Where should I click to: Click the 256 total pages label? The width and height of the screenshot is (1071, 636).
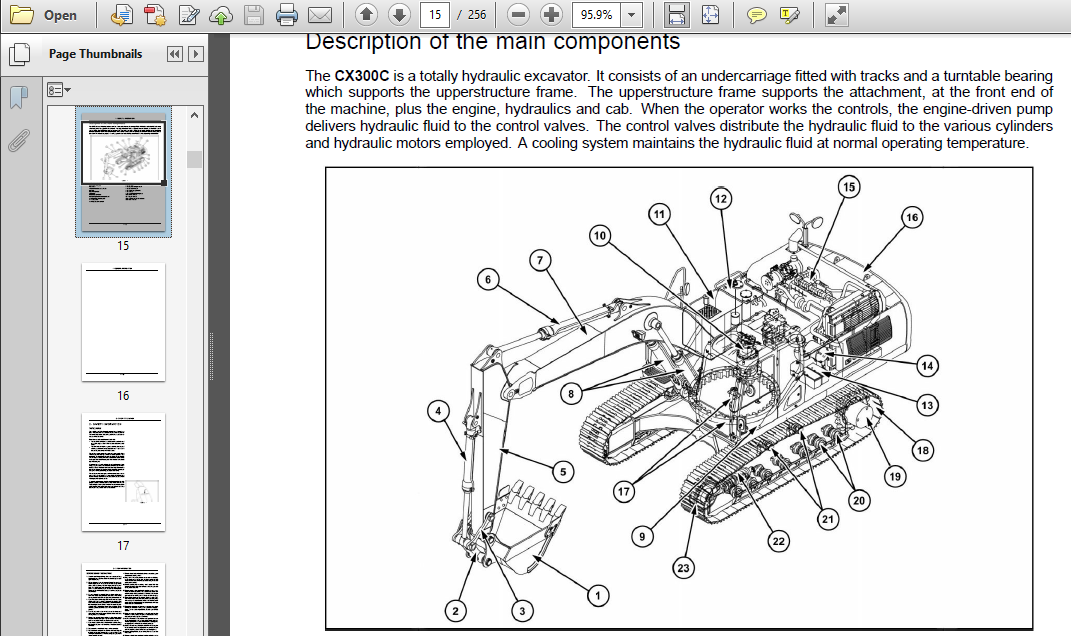(x=477, y=14)
